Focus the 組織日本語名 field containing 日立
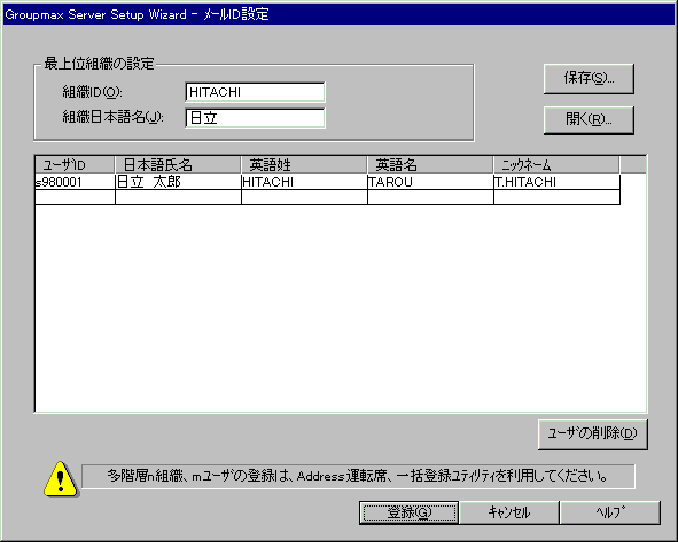 coord(255,118)
